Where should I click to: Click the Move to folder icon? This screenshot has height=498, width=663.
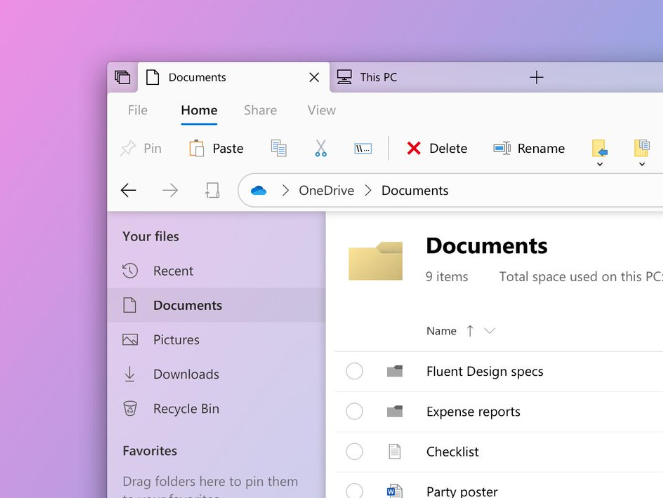[600, 148]
